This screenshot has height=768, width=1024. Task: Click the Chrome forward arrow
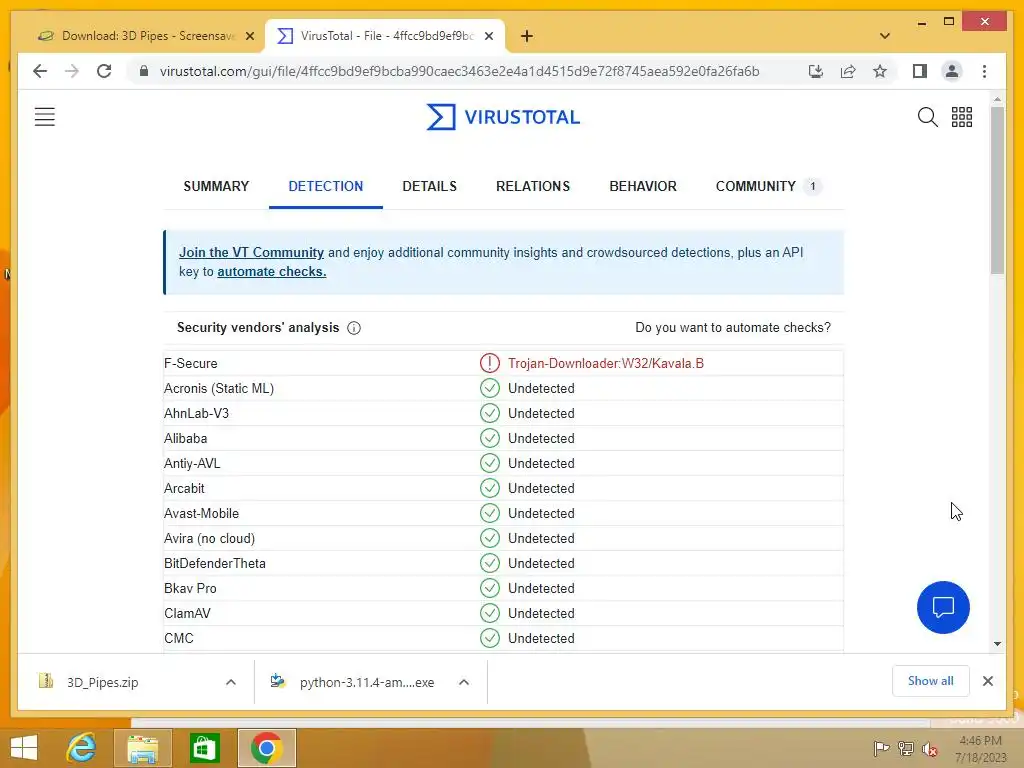click(x=72, y=71)
